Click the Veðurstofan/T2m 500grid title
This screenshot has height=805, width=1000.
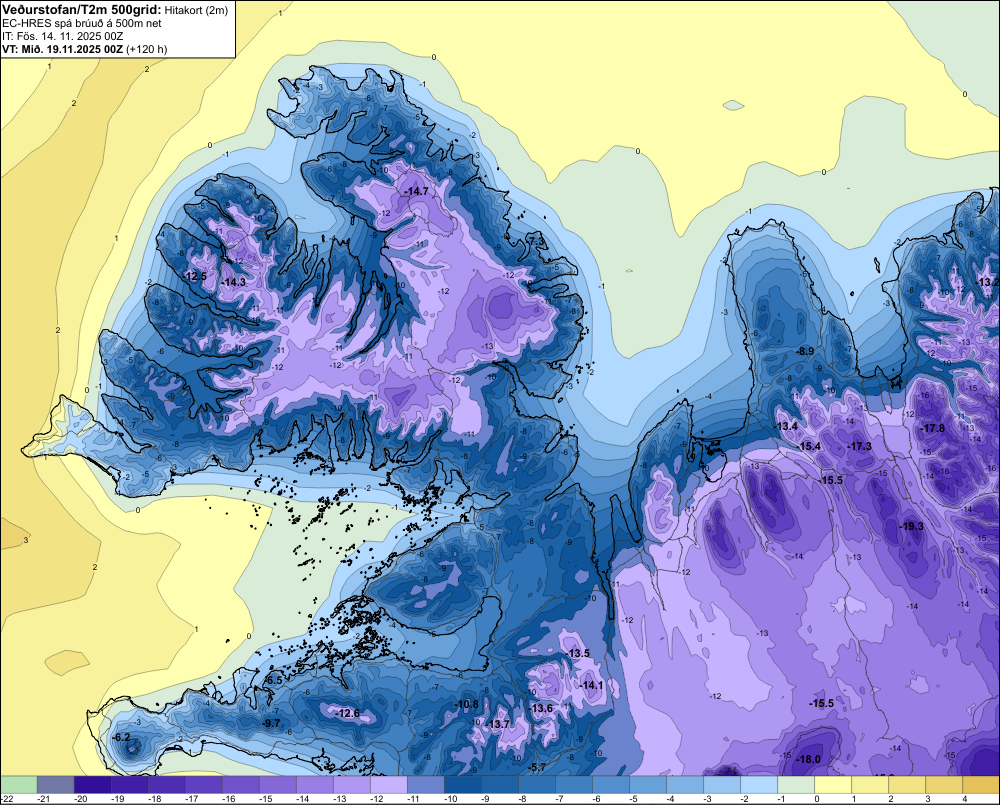pos(81,10)
